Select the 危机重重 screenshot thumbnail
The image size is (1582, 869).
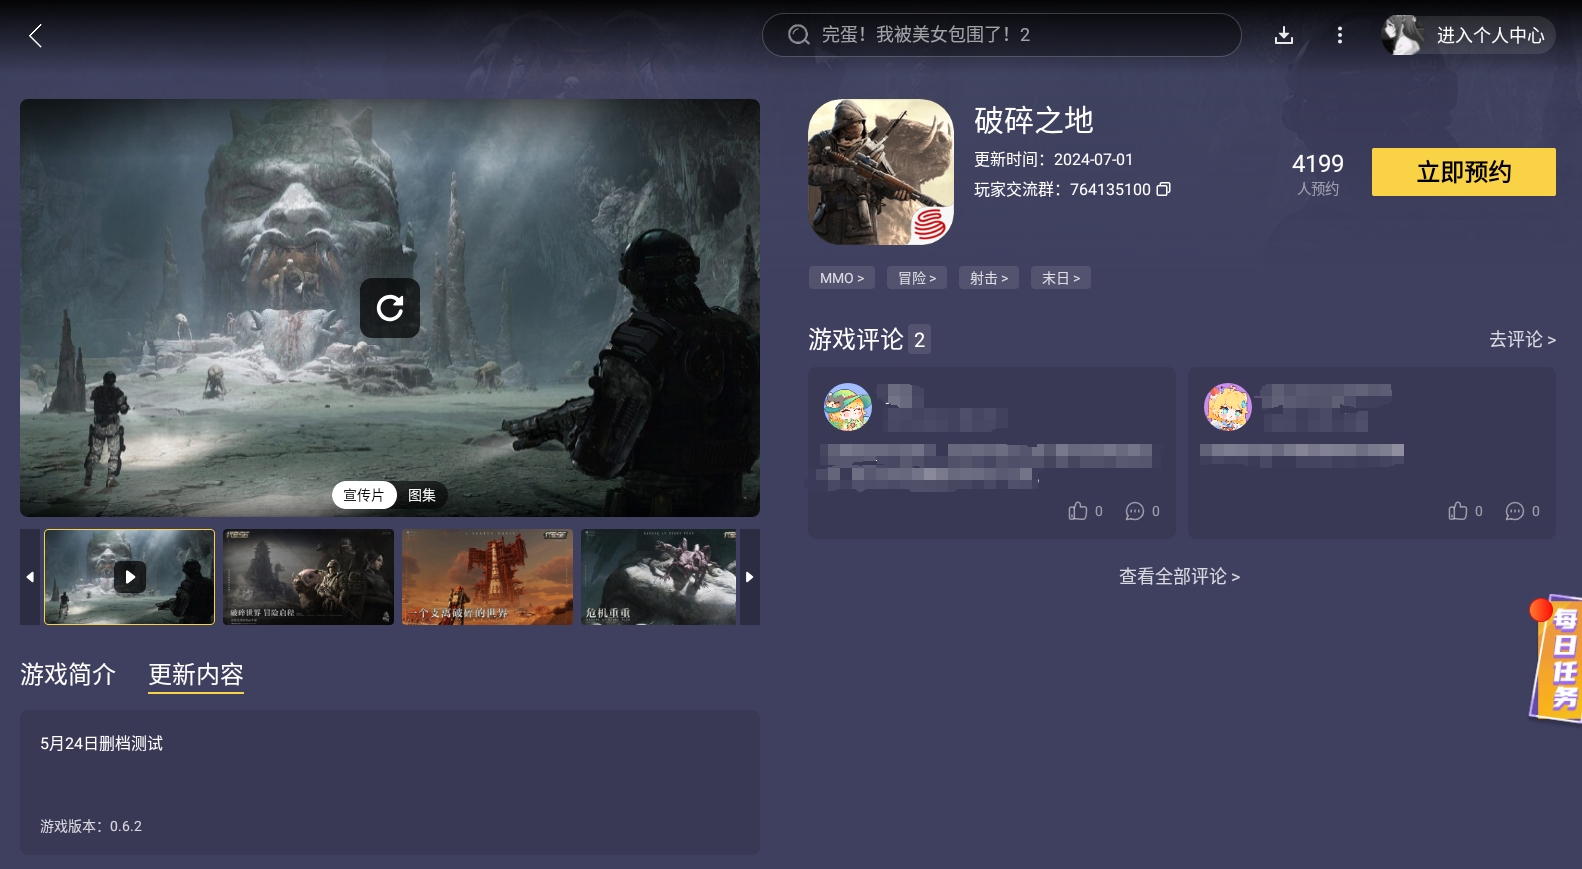click(659, 577)
